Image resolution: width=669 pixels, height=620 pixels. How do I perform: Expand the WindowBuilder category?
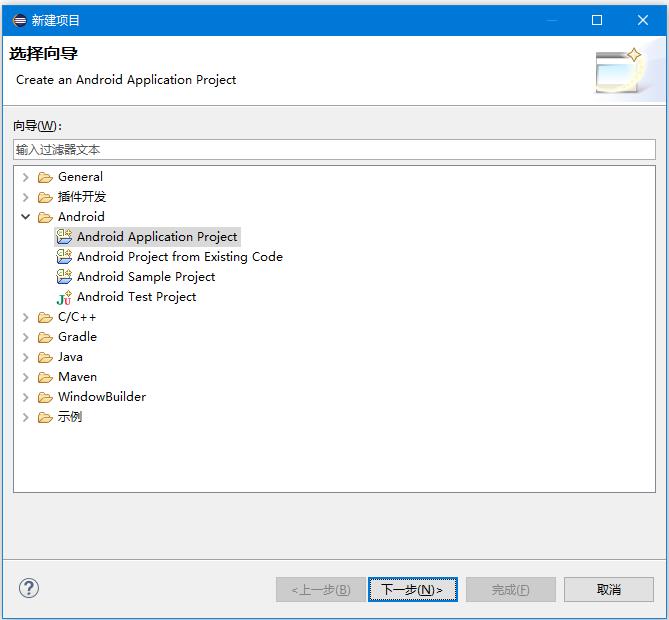click(x=26, y=397)
